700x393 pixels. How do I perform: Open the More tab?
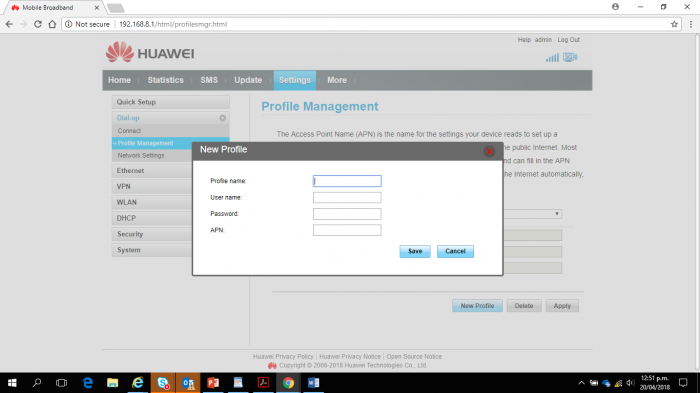point(337,80)
